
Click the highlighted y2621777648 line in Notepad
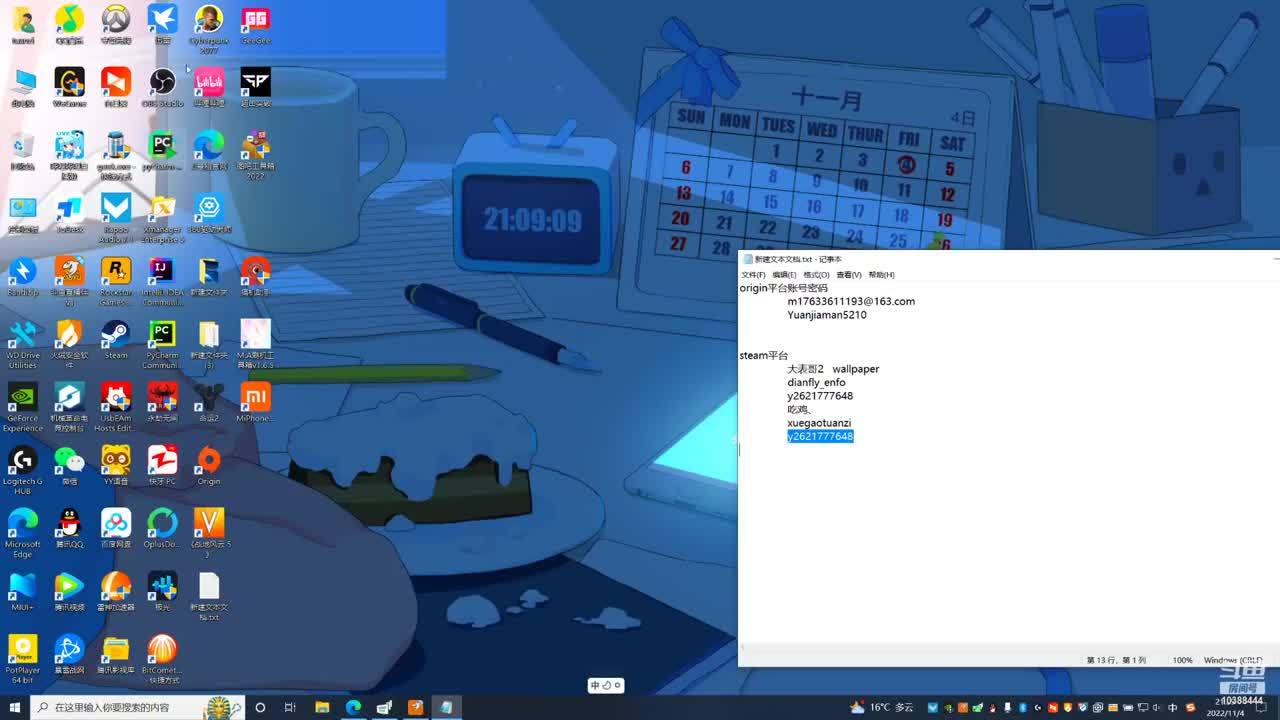coord(820,436)
